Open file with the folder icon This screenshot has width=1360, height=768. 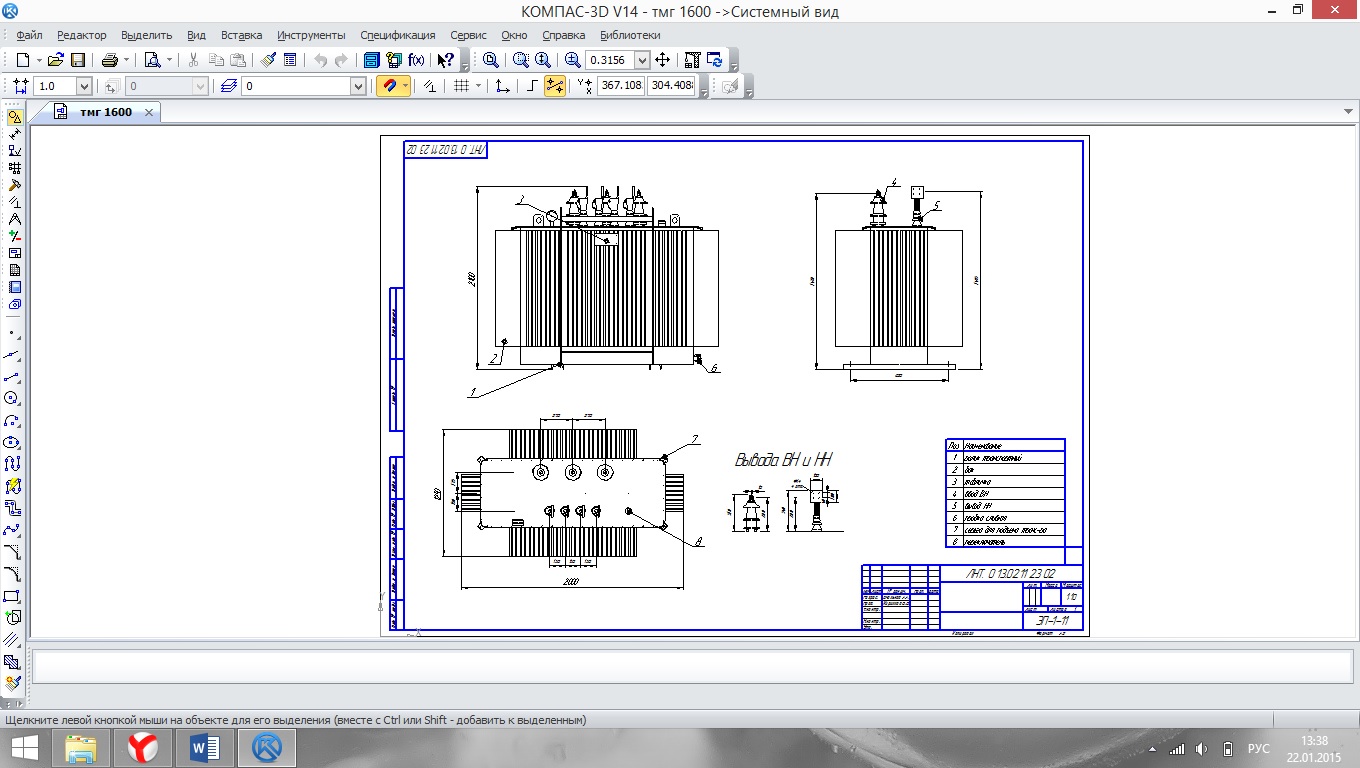point(56,60)
